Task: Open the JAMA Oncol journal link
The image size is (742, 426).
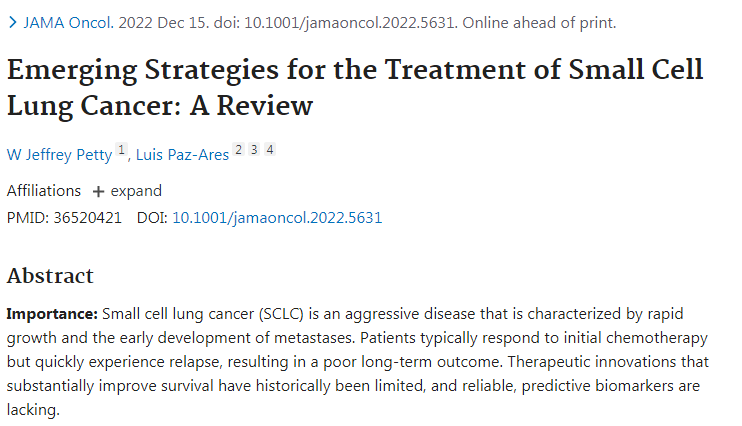Action: (69, 22)
